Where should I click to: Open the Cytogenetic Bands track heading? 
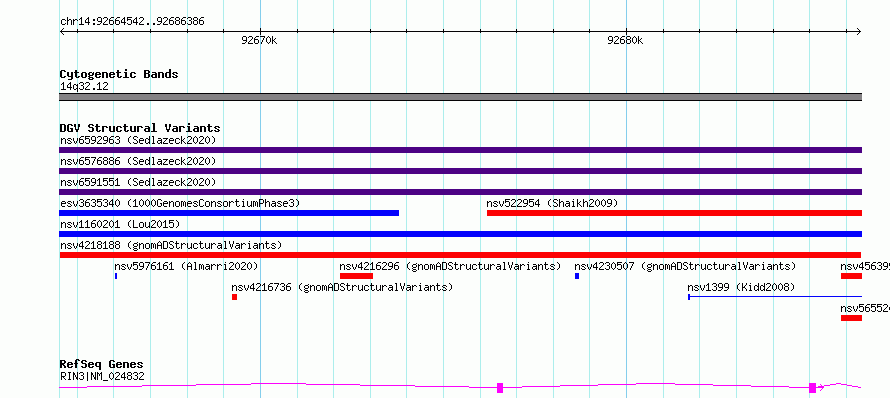[119, 74]
